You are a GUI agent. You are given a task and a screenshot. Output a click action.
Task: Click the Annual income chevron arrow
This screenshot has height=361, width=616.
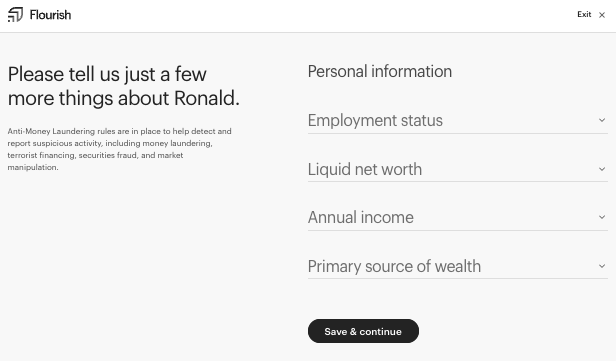click(x=602, y=217)
